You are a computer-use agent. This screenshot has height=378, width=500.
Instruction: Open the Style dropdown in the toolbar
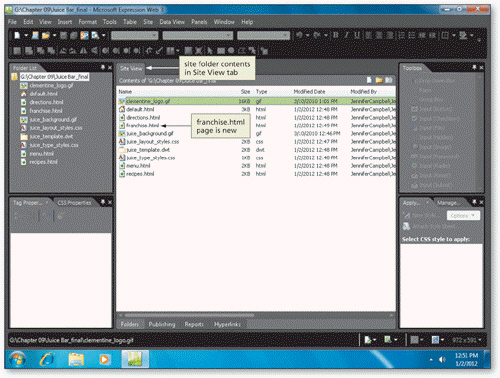(x=134, y=35)
